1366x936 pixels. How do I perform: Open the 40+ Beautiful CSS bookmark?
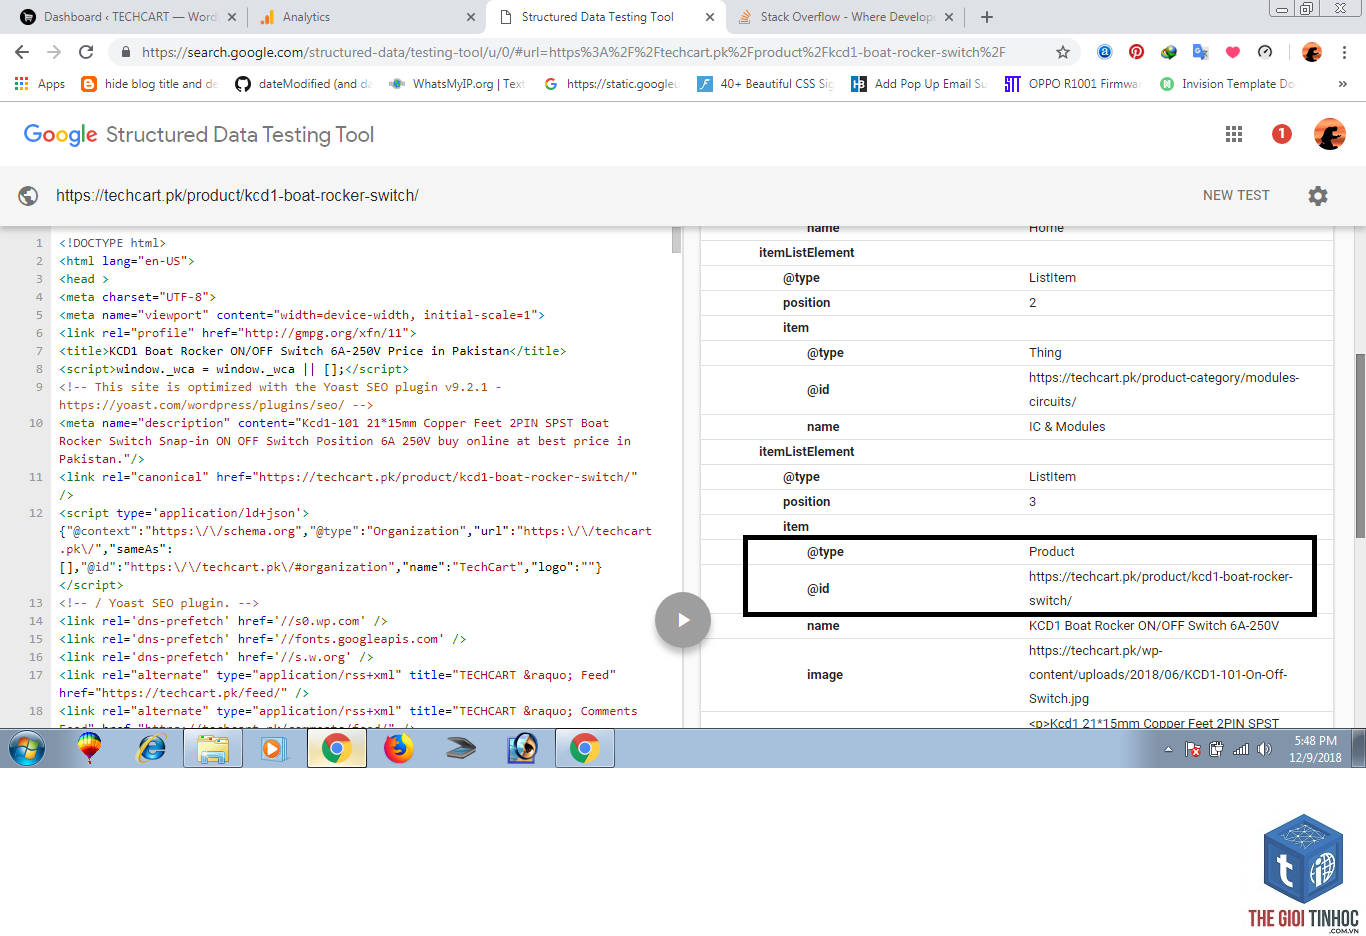point(765,84)
